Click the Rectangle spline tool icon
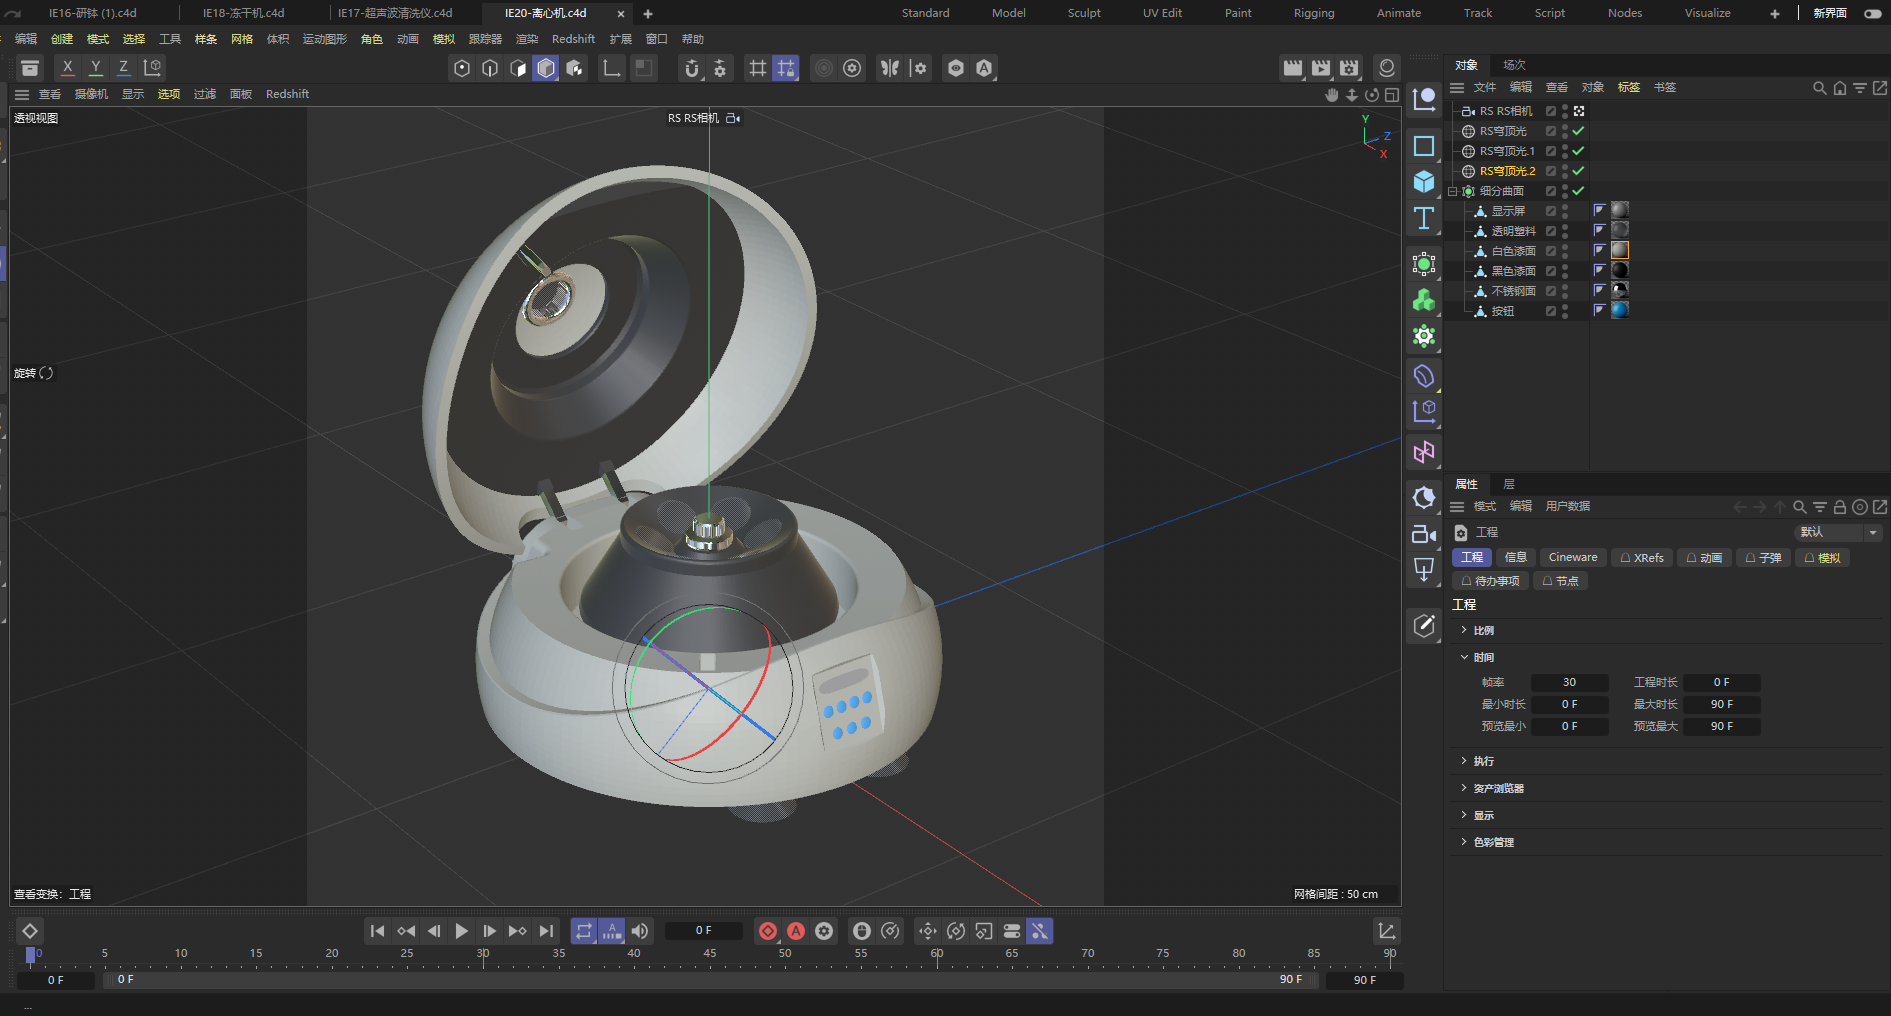This screenshot has width=1891, height=1016. (x=1424, y=146)
